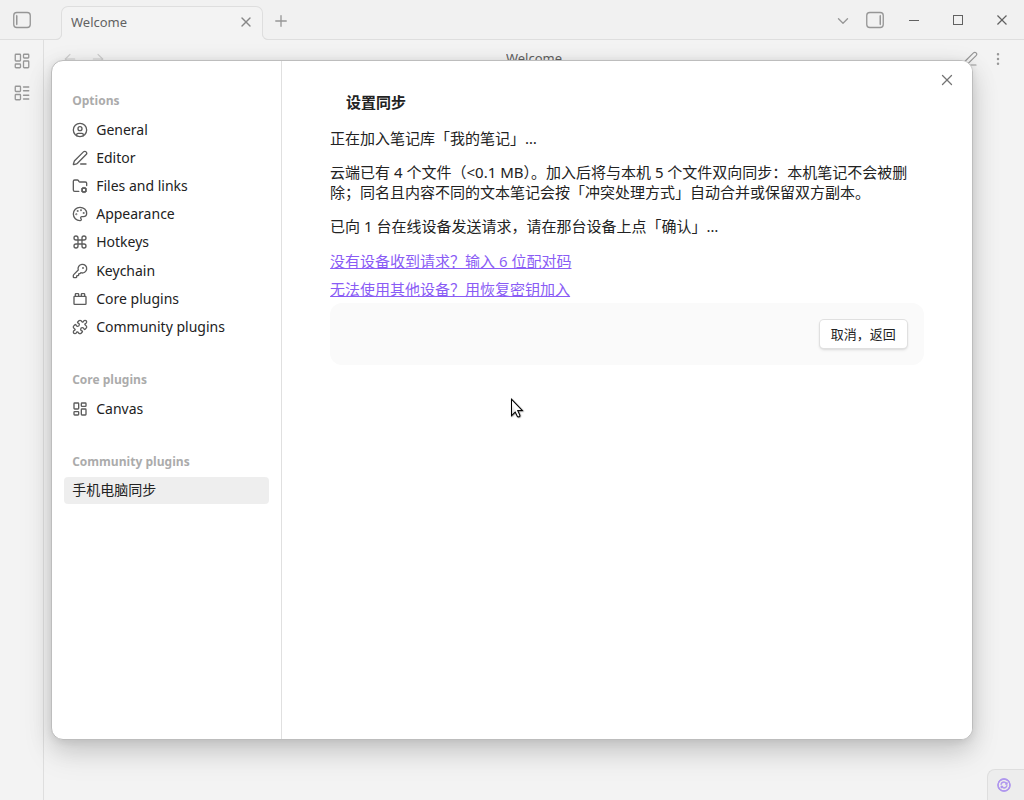Toggle the left sidebar icon
This screenshot has height=800, width=1024.
click(22, 21)
